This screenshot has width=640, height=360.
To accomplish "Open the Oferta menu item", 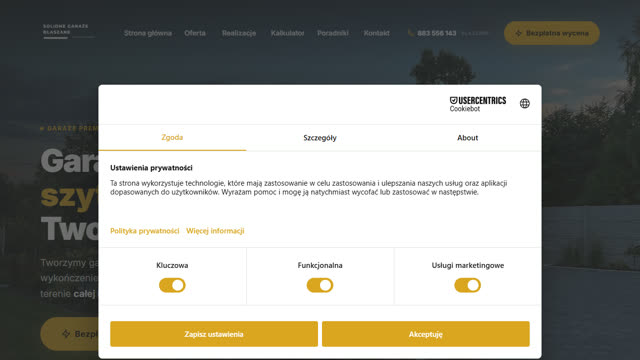I will coord(195,33).
